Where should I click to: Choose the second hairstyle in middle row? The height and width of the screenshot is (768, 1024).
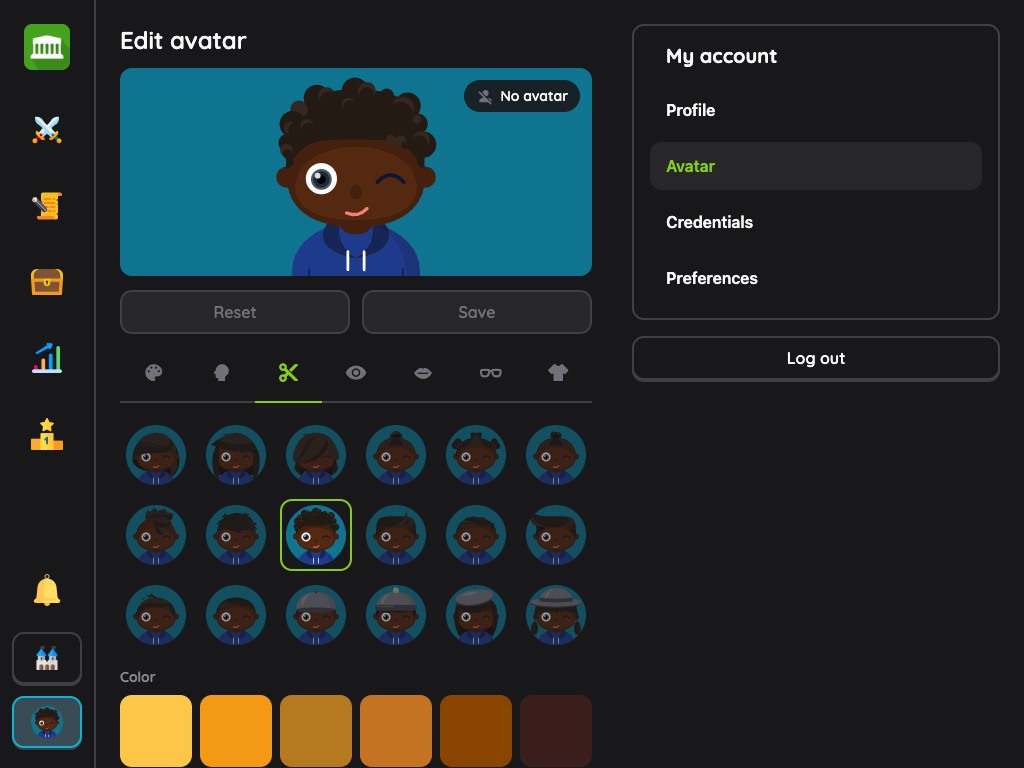coord(236,535)
